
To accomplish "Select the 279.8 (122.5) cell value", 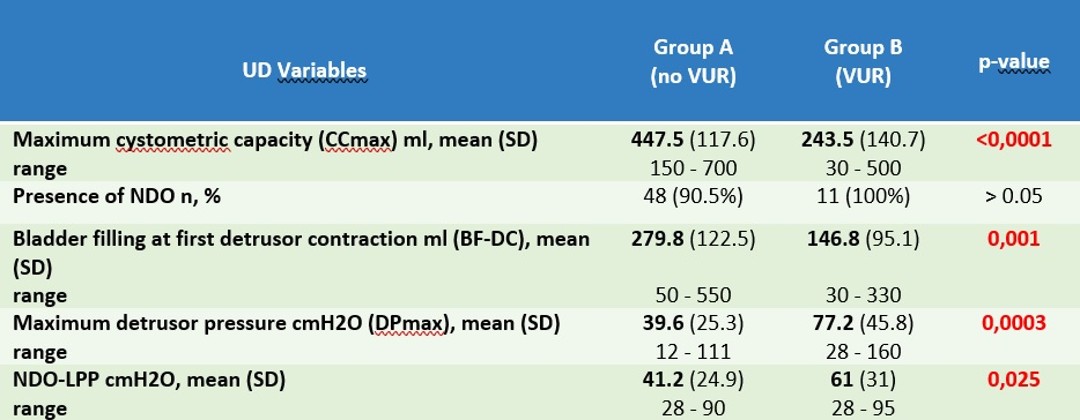I will point(693,239).
